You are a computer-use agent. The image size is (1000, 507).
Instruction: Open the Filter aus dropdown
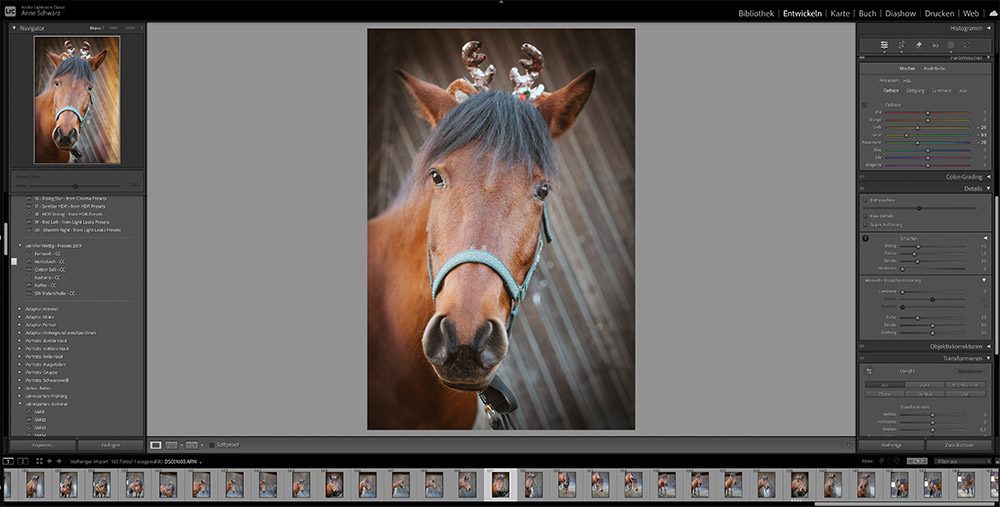(963, 461)
